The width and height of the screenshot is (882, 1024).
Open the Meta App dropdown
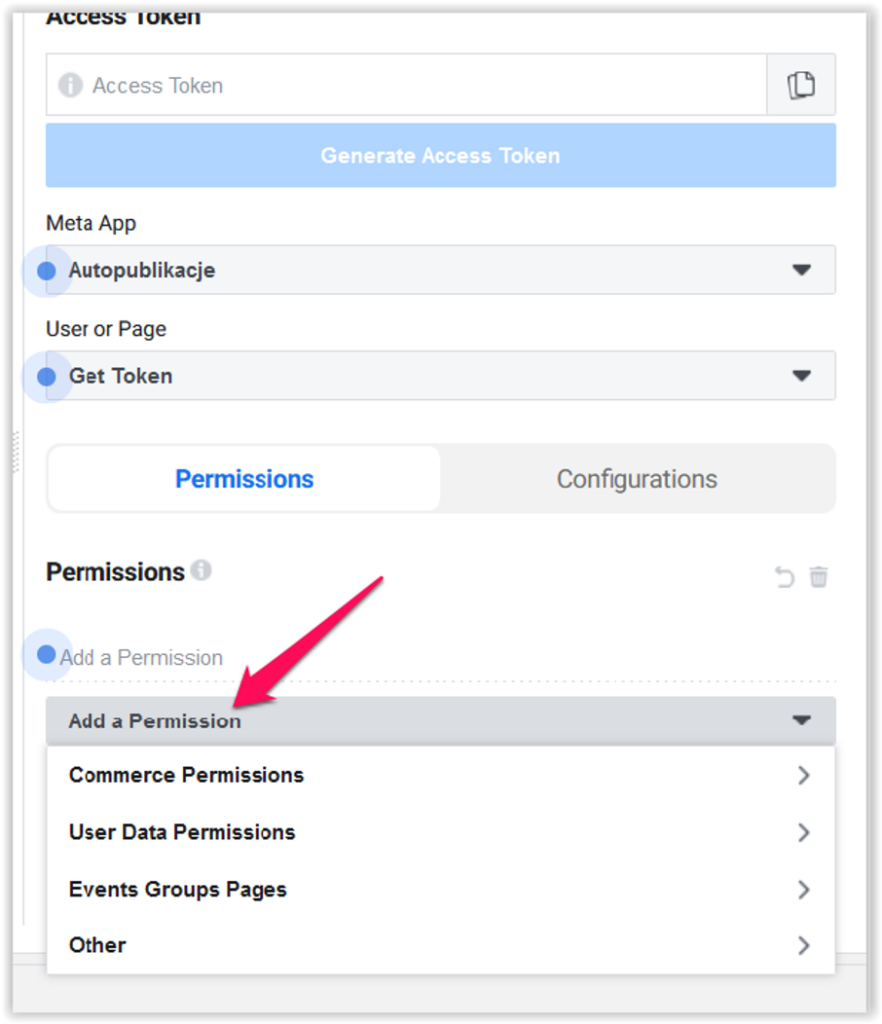coord(440,270)
